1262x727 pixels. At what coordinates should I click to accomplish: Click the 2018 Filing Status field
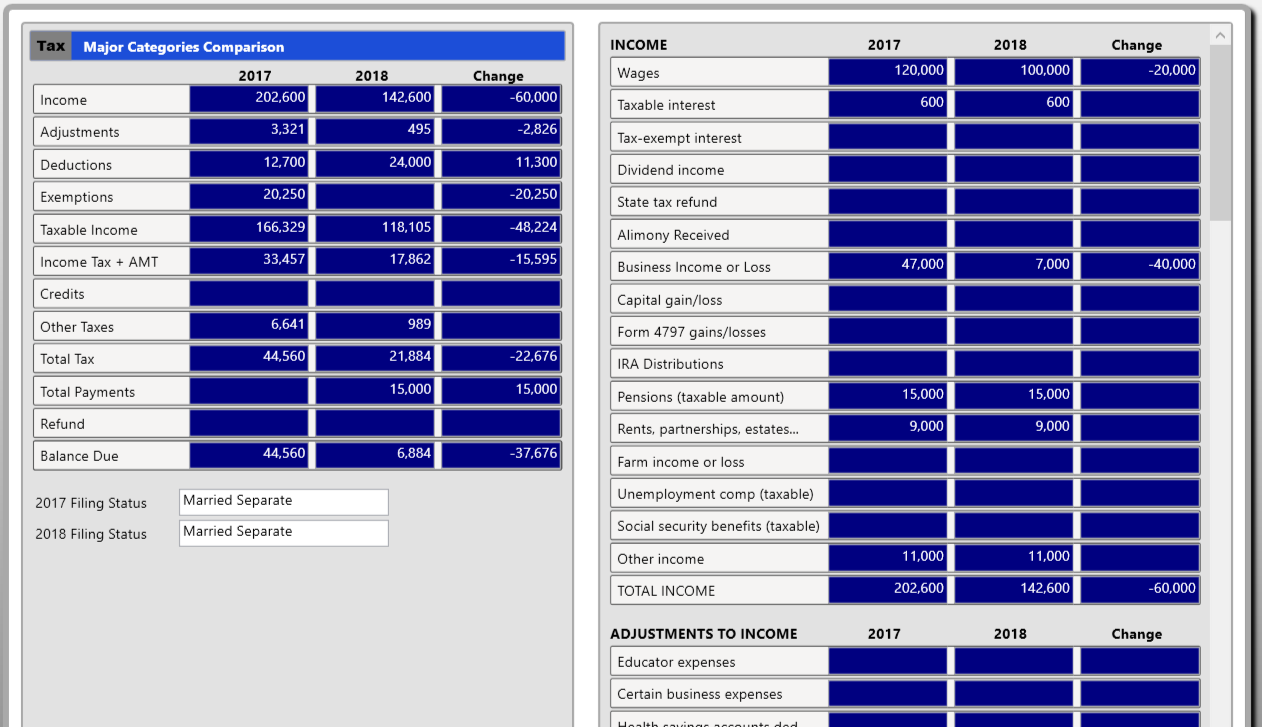pos(284,533)
